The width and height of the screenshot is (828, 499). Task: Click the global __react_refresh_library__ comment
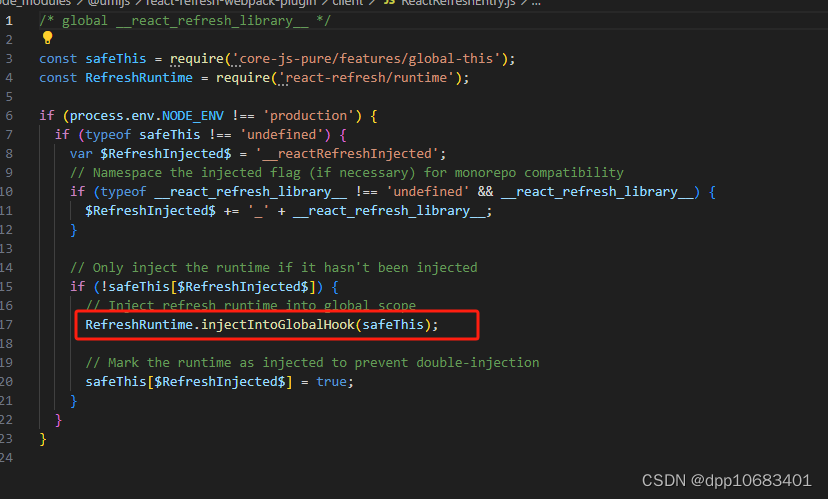coord(185,21)
